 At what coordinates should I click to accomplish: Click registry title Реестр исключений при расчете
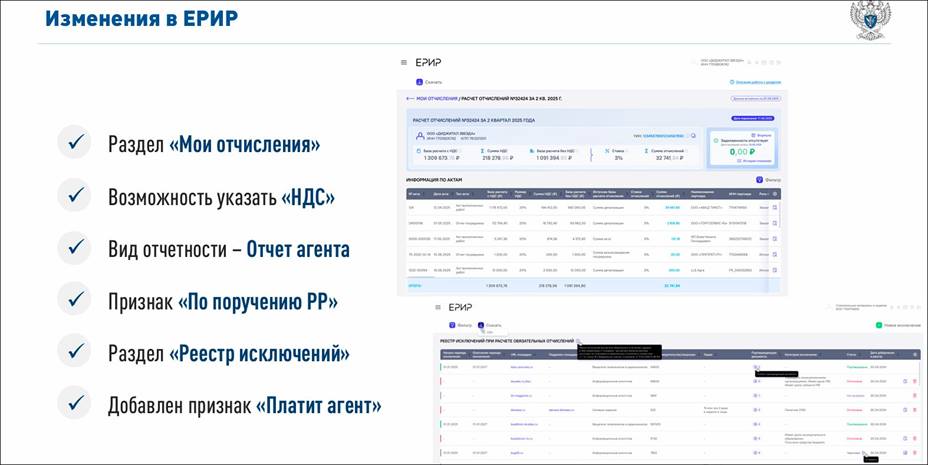(507, 341)
